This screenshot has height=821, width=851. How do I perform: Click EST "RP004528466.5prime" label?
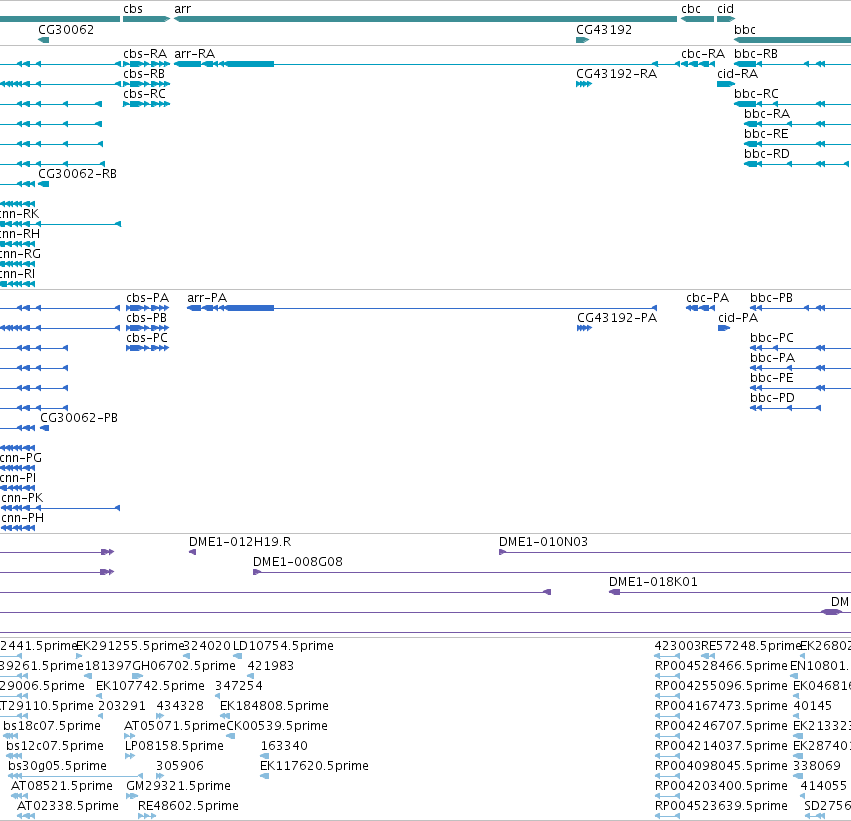pyautogui.click(x=721, y=666)
